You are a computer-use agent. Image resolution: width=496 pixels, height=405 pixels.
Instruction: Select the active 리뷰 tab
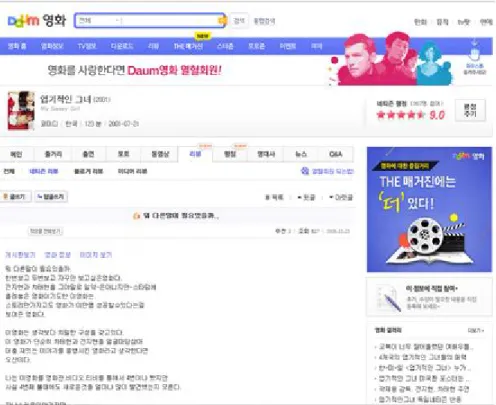(x=195, y=154)
